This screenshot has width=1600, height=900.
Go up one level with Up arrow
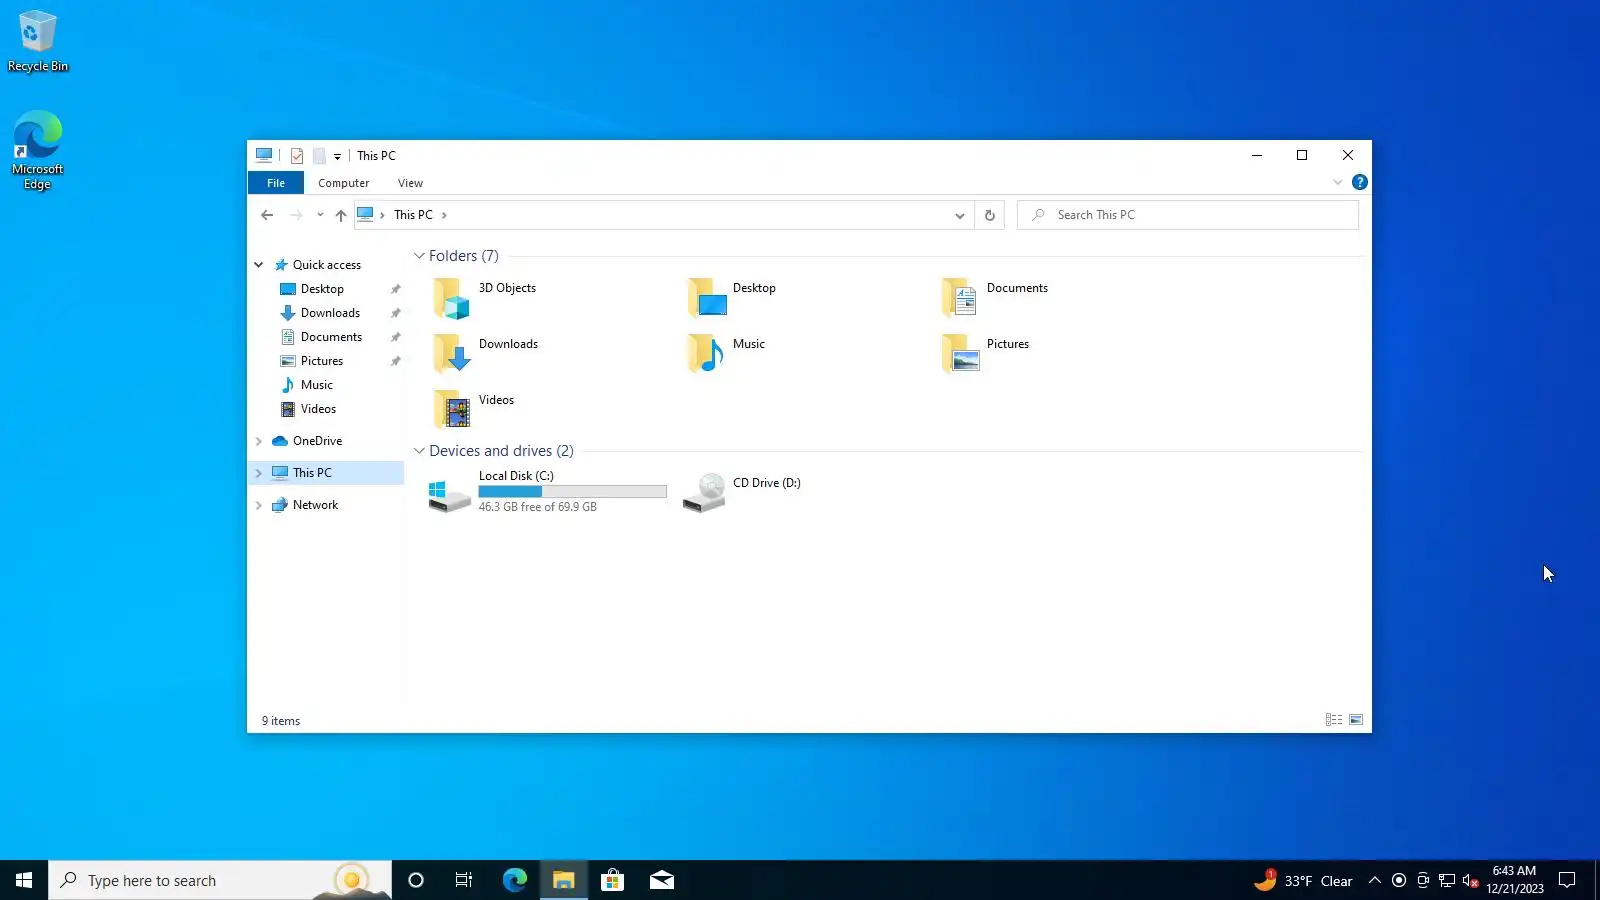coord(341,215)
